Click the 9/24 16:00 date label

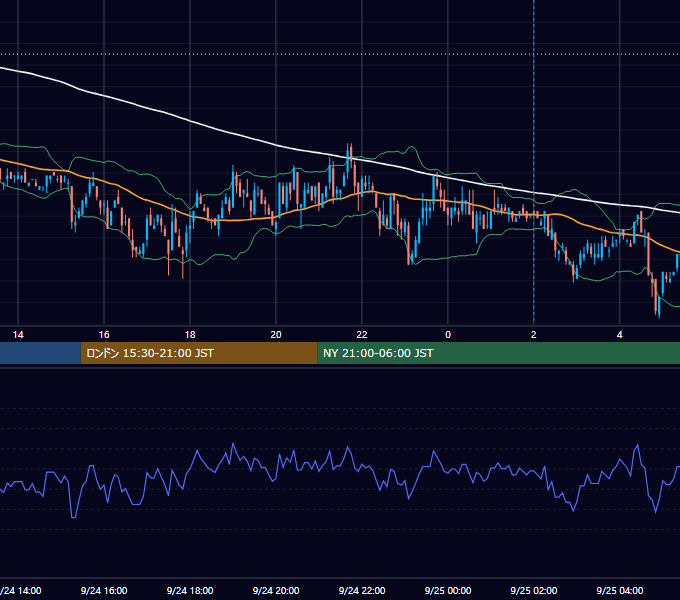(104, 590)
